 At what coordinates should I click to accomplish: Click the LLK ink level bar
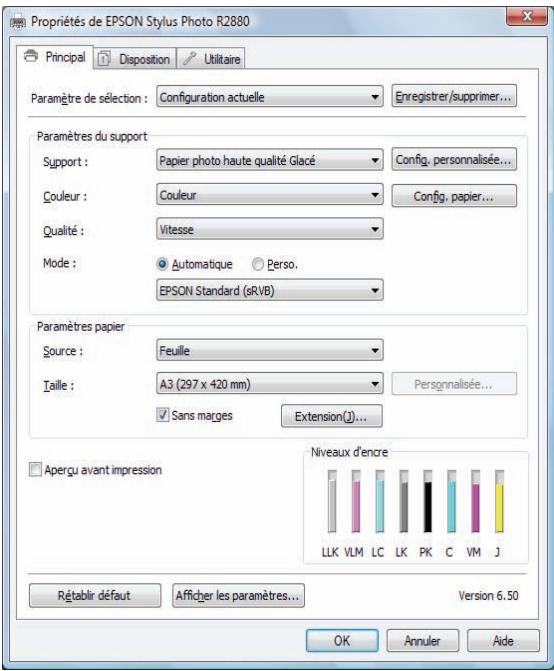pyautogui.click(x=332, y=501)
